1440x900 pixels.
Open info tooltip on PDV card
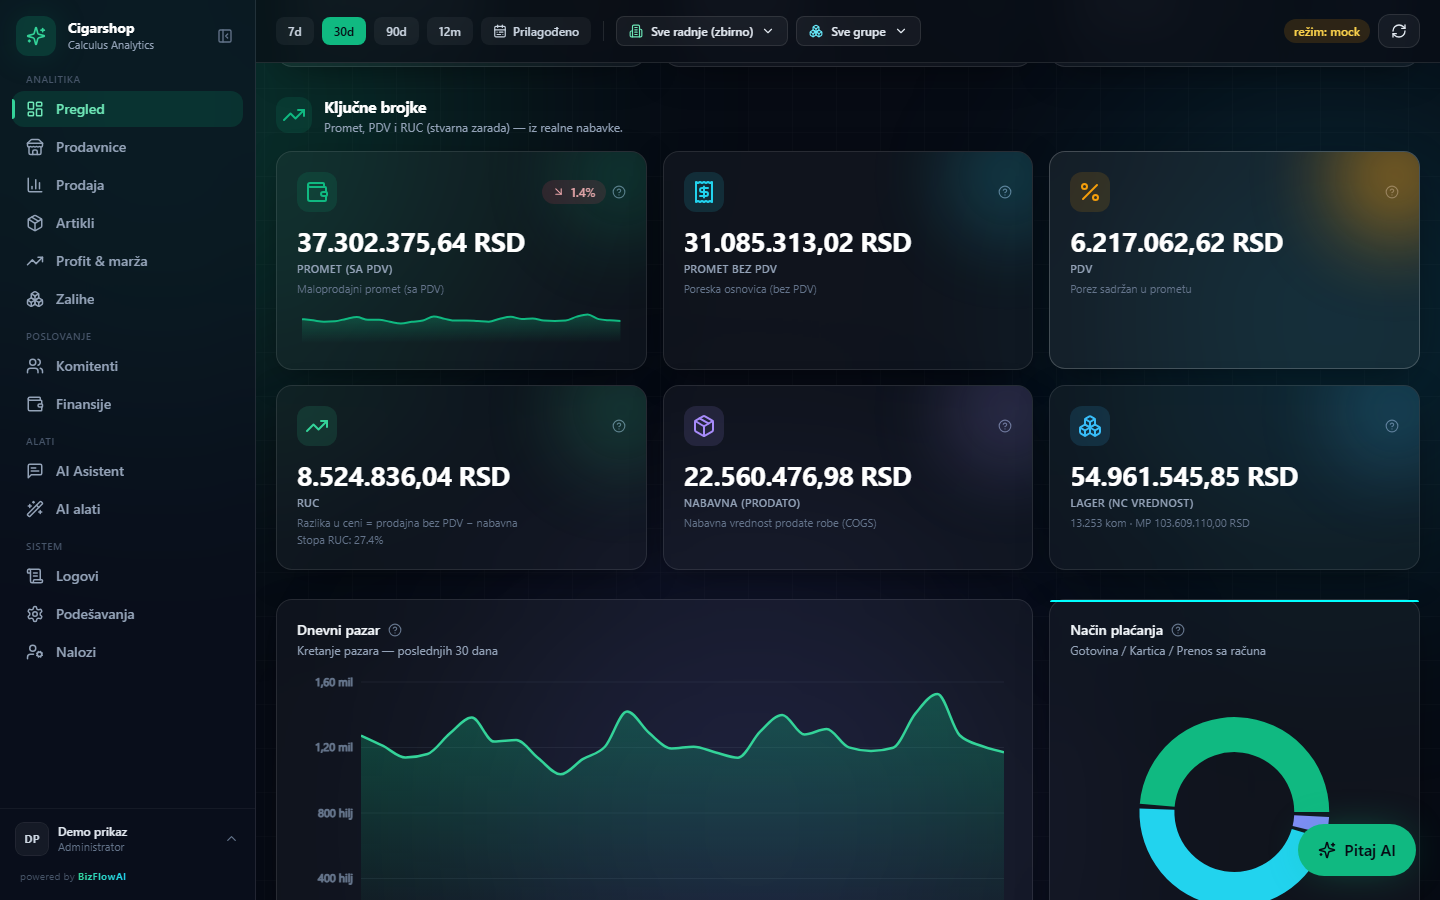[1392, 192]
